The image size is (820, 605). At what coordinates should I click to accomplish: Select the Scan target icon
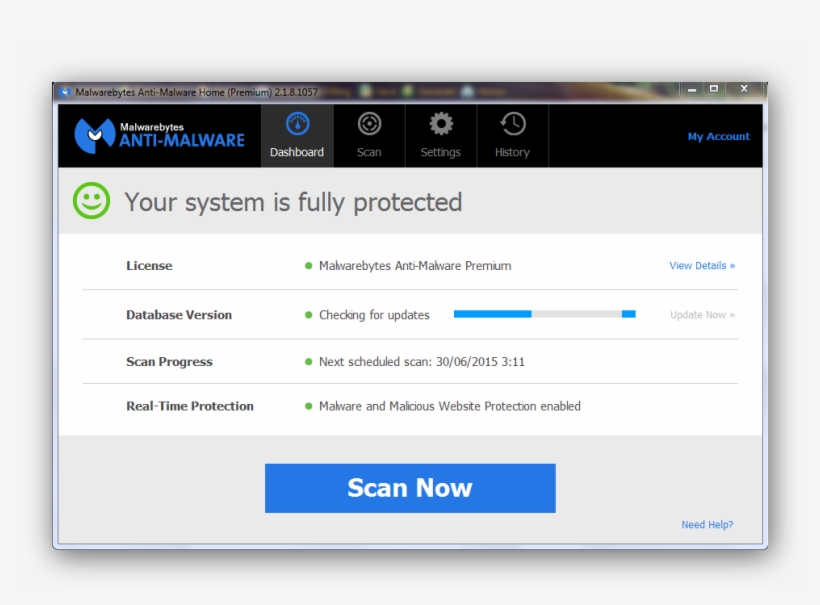369,122
